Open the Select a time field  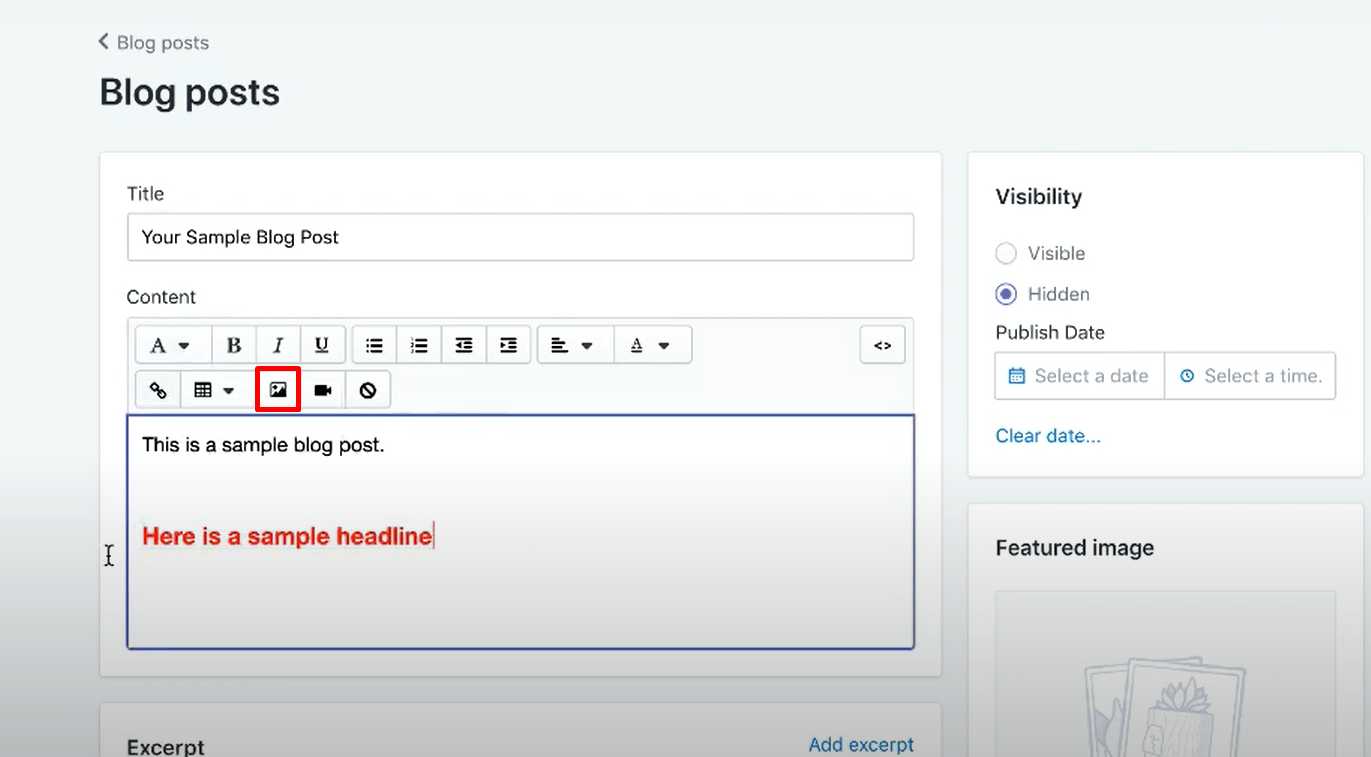coord(1250,376)
